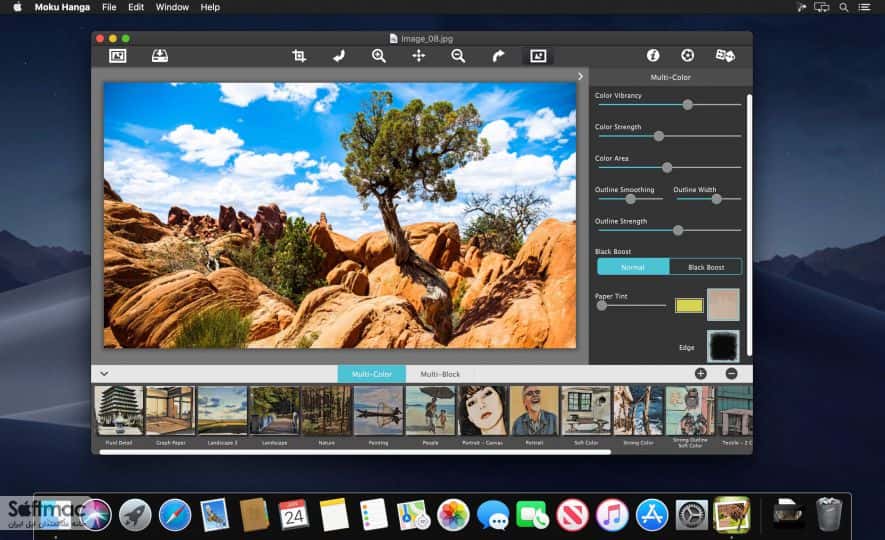Viewport: 885px width, 540px height.
Task: Open Photos from the Dock
Action: (x=453, y=515)
